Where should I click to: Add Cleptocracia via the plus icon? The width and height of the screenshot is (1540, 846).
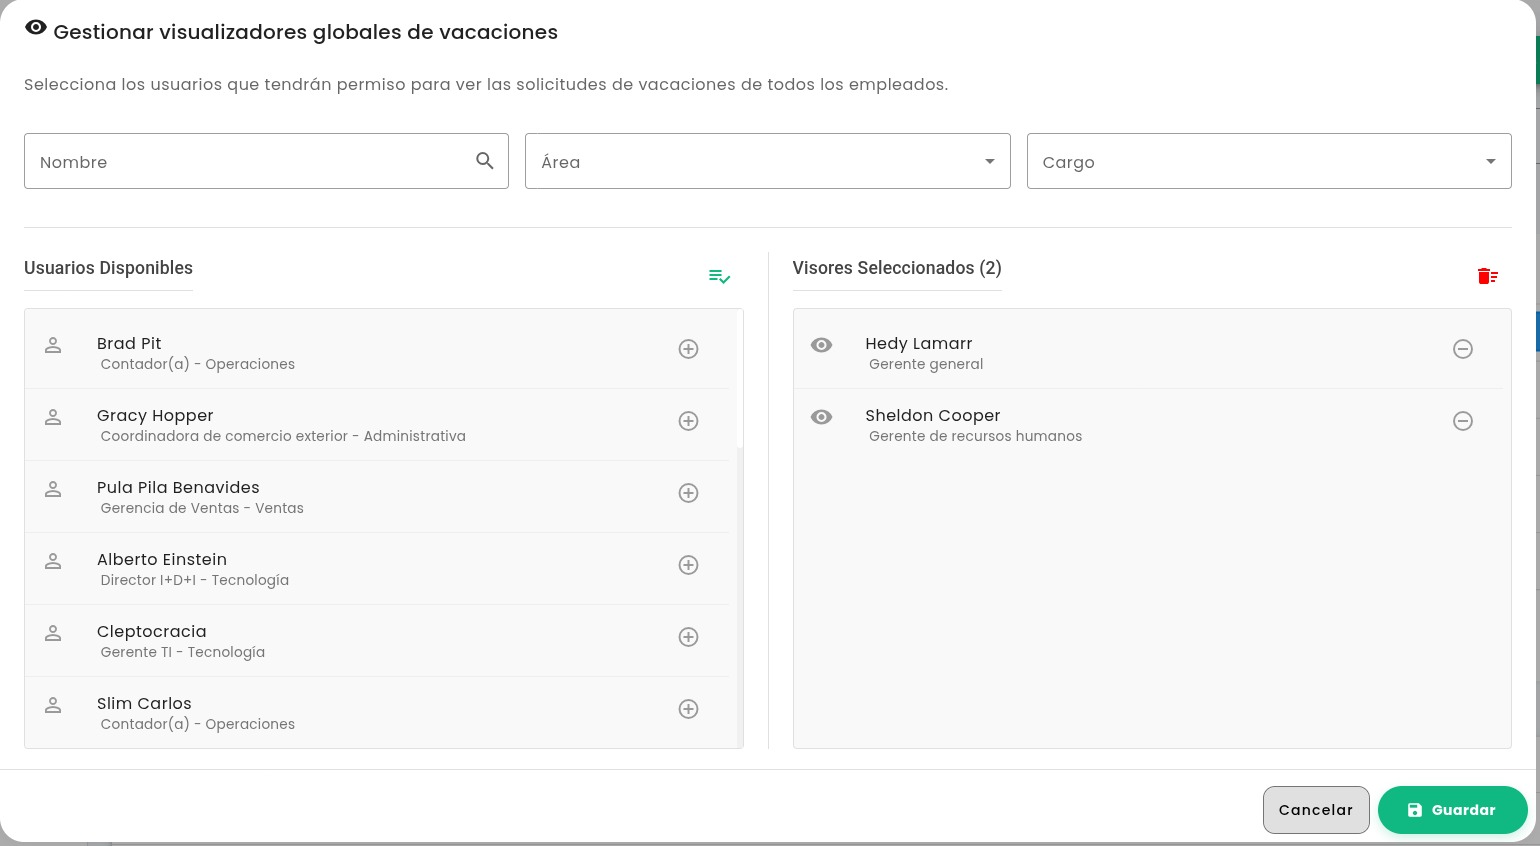(688, 637)
